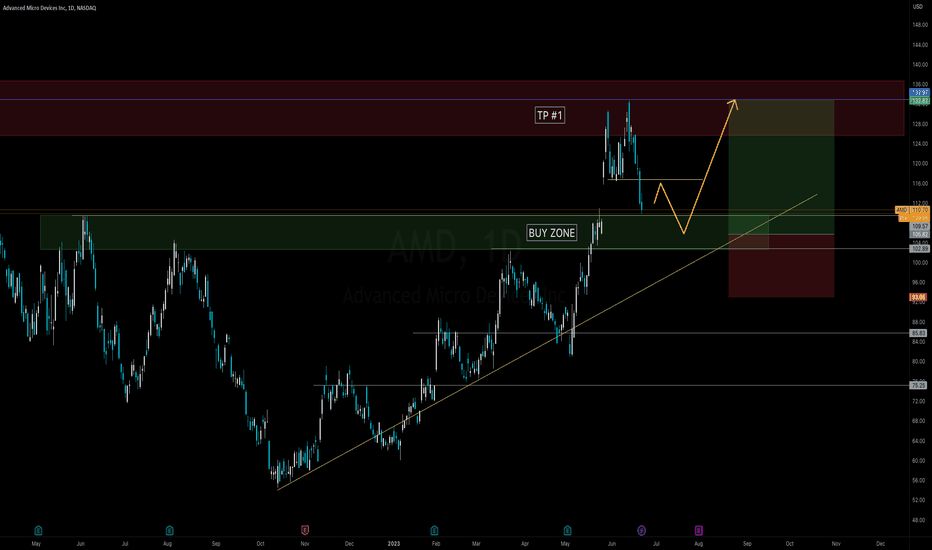The image size is (932, 550).
Task: Click the round purple event icon before Jul
Action: [x=641, y=530]
